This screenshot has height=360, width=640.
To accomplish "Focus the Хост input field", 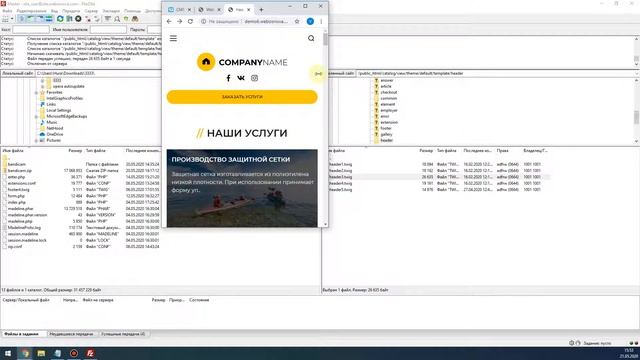I will click(31, 29).
